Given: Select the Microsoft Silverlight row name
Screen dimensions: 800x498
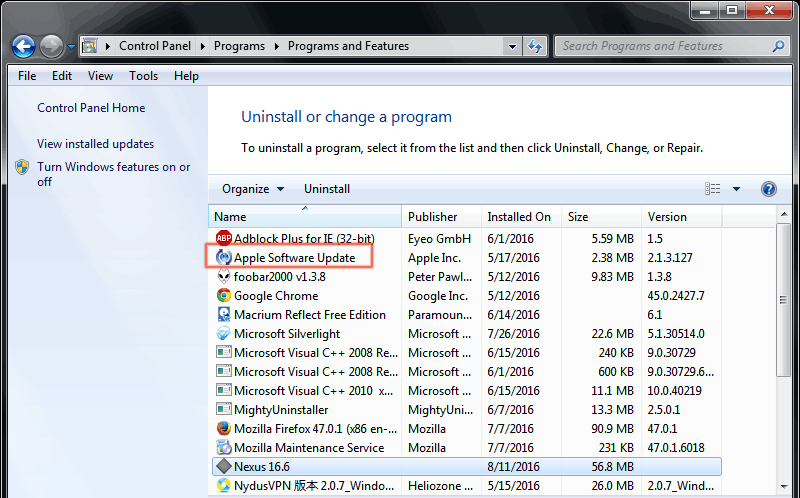Looking at the screenshot, I should (287, 334).
